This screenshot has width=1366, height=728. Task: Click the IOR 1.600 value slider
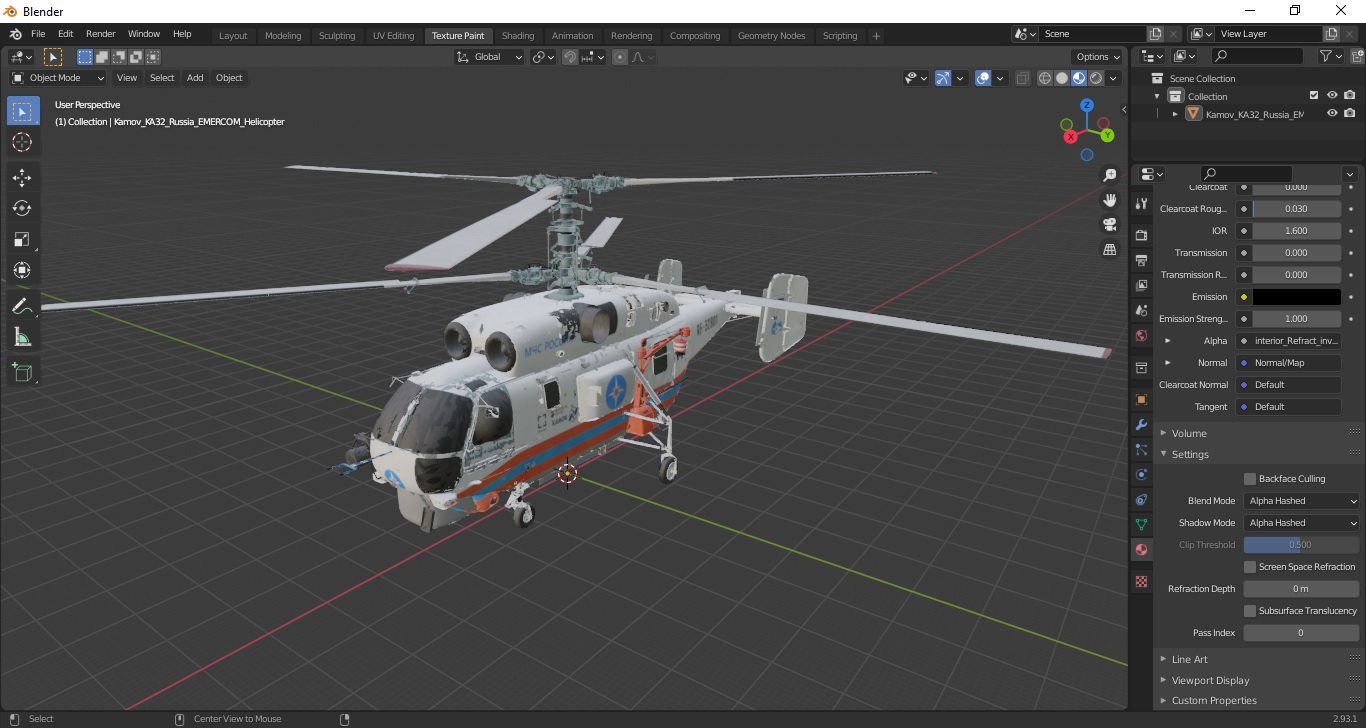tap(1297, 231)
